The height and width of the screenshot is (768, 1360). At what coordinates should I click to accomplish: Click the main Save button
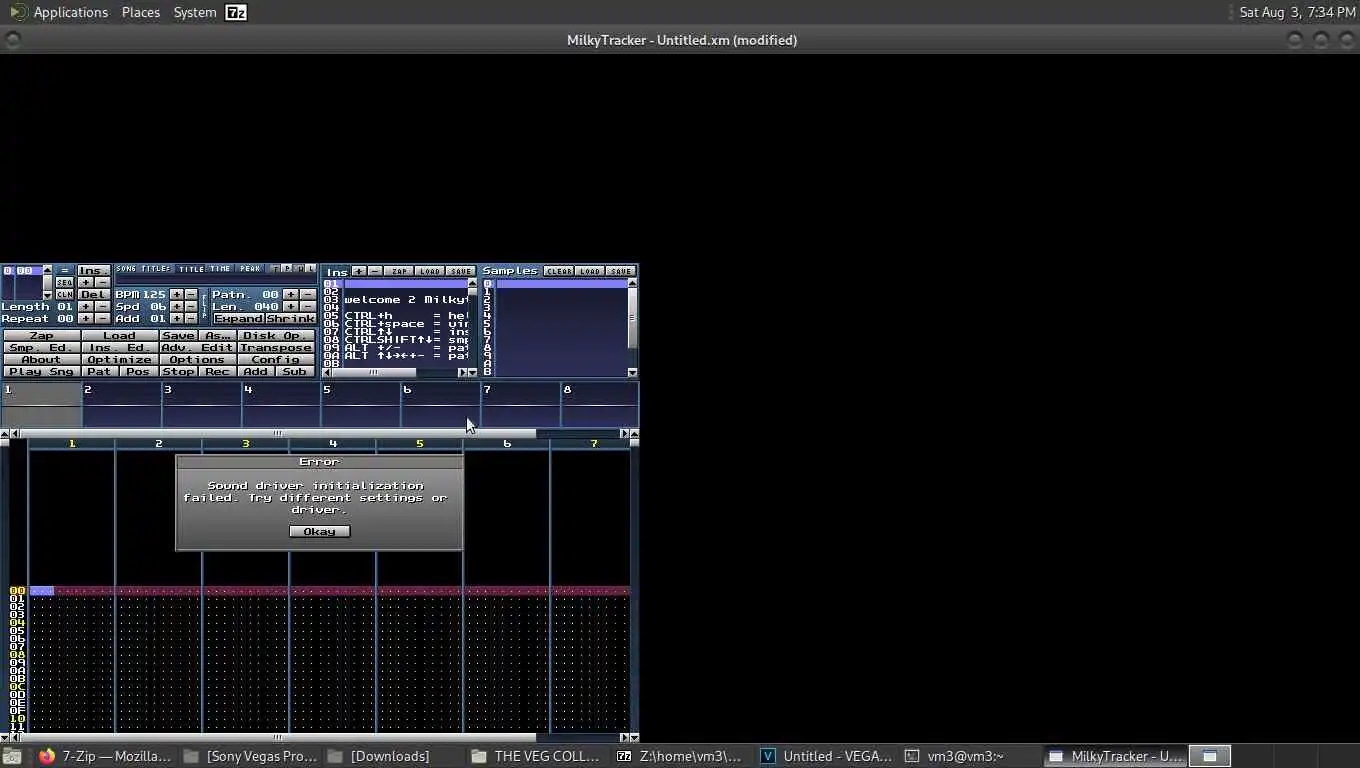coord(178,336)
